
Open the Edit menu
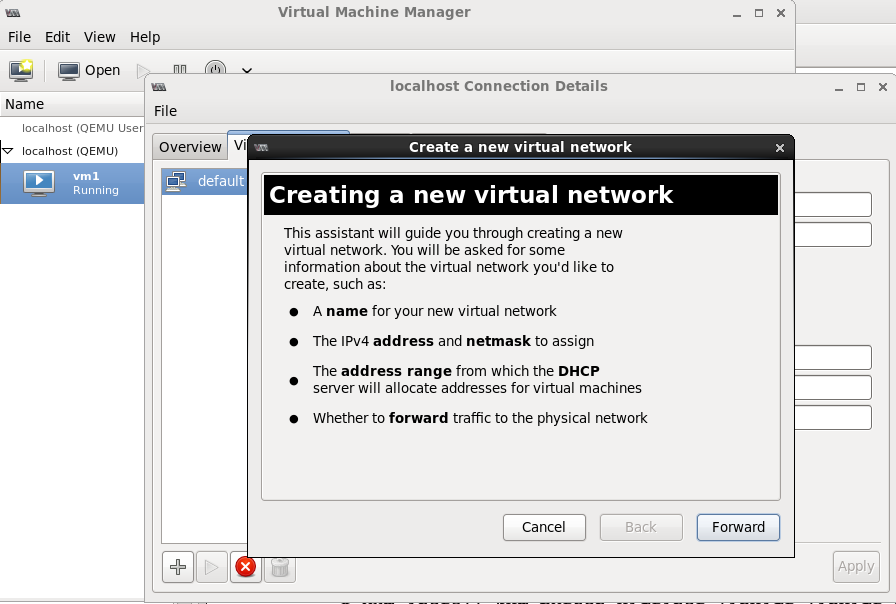[x=57, y=37]
